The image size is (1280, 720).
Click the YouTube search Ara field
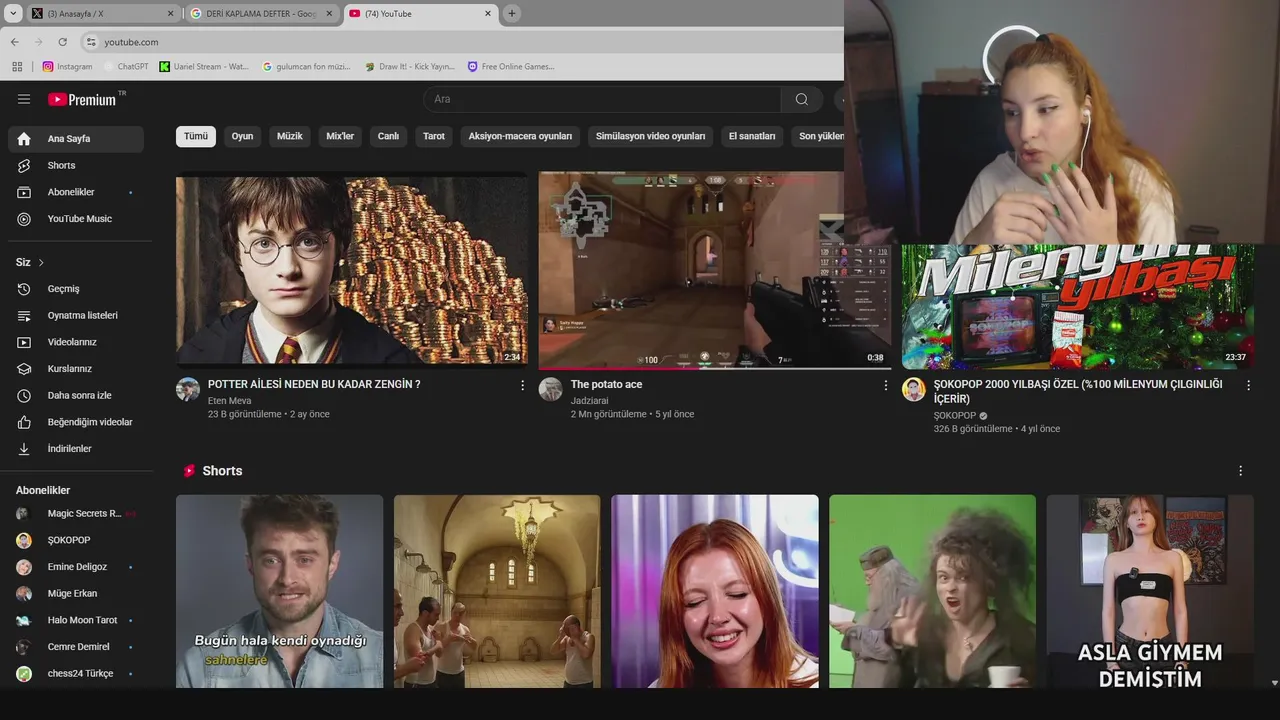click(x=602, y=99)
